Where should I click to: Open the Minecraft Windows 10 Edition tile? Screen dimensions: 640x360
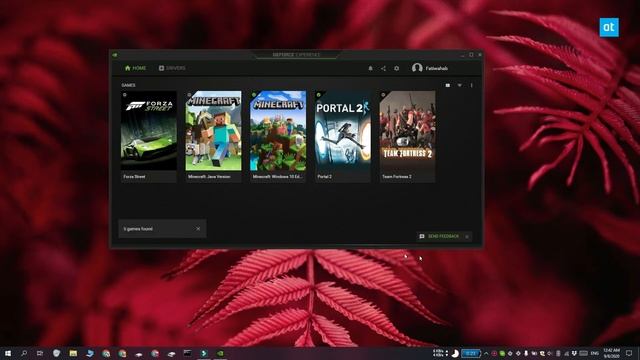coord(278,136)
